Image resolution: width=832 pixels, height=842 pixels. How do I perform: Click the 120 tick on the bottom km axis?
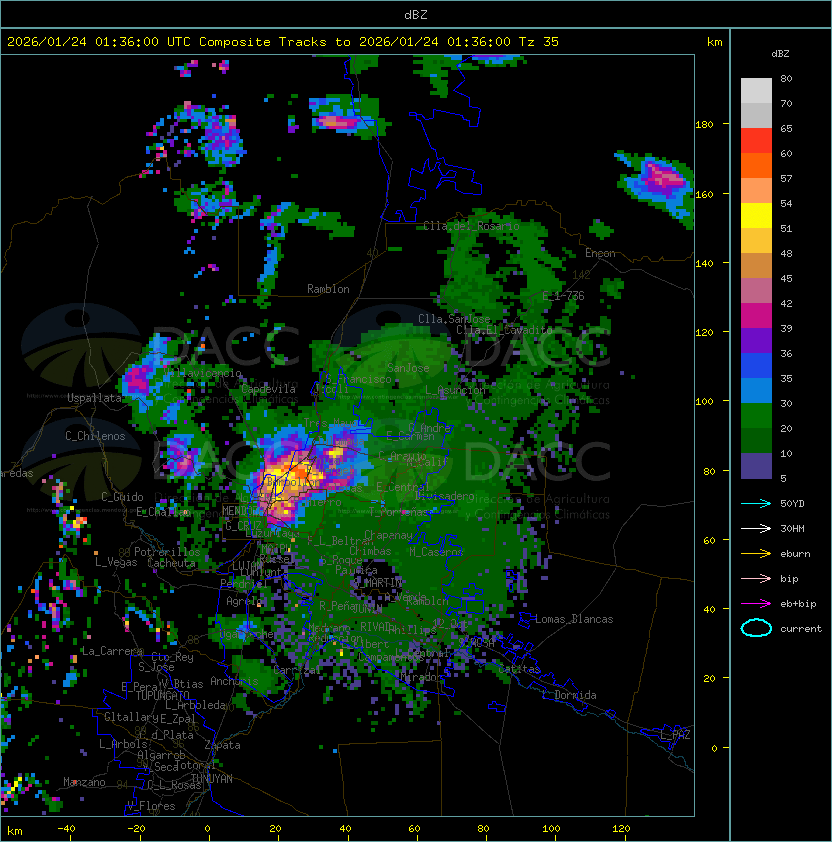621,829
